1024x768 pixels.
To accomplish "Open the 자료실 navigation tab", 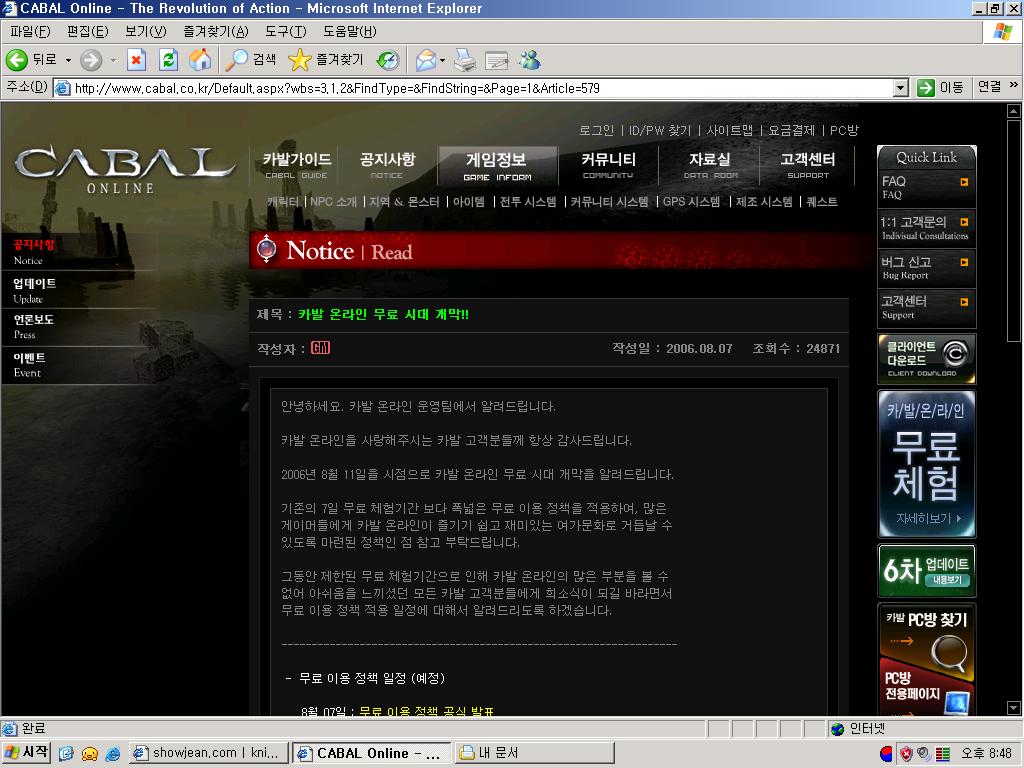I will 710,165.
